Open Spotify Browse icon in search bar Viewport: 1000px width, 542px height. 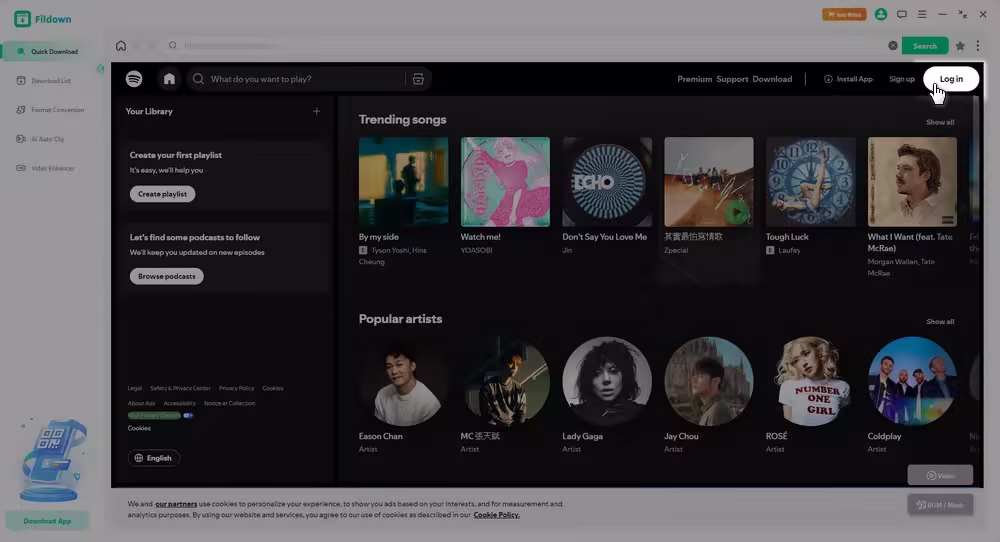(418, 79)
